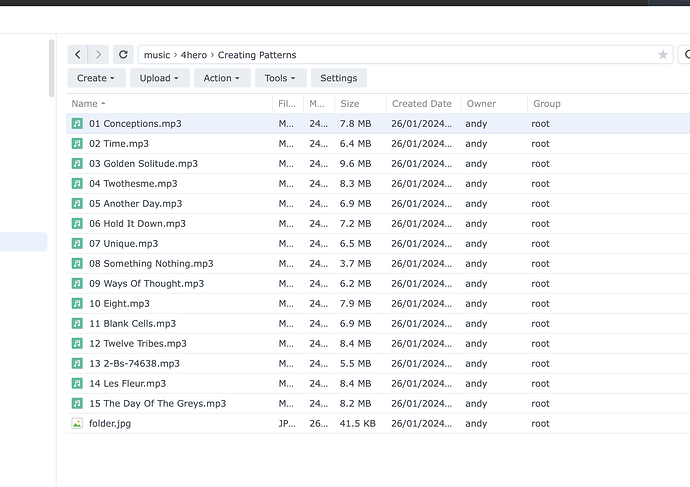
Task: Click music icon of 05 Another Day.mp3
Action: 77,204
